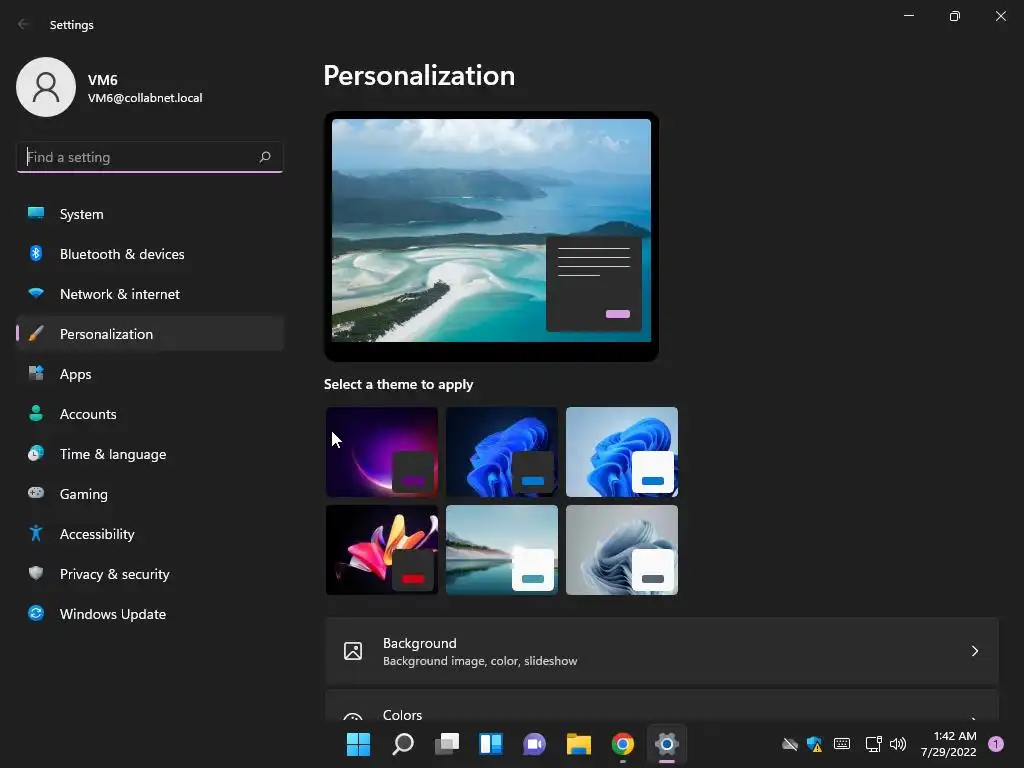Select Personalization in the sidebar

click(150, 334)
